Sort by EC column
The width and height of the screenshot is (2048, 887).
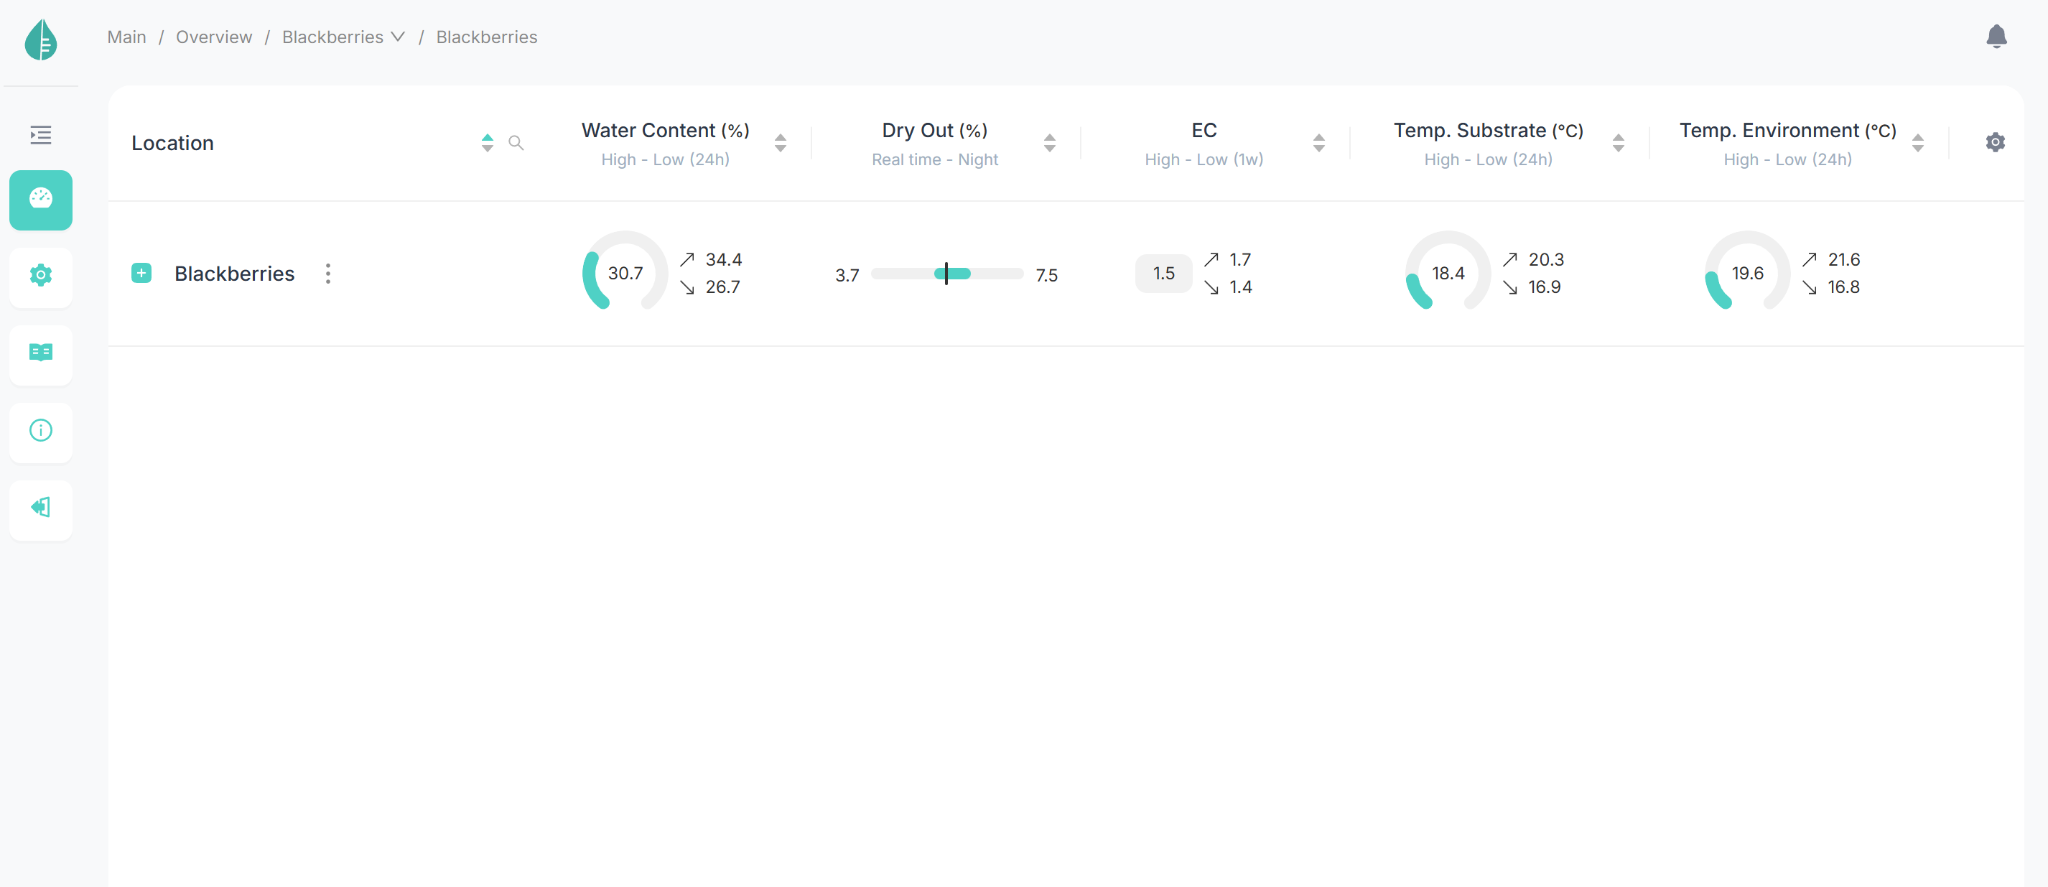point(1319,143)
